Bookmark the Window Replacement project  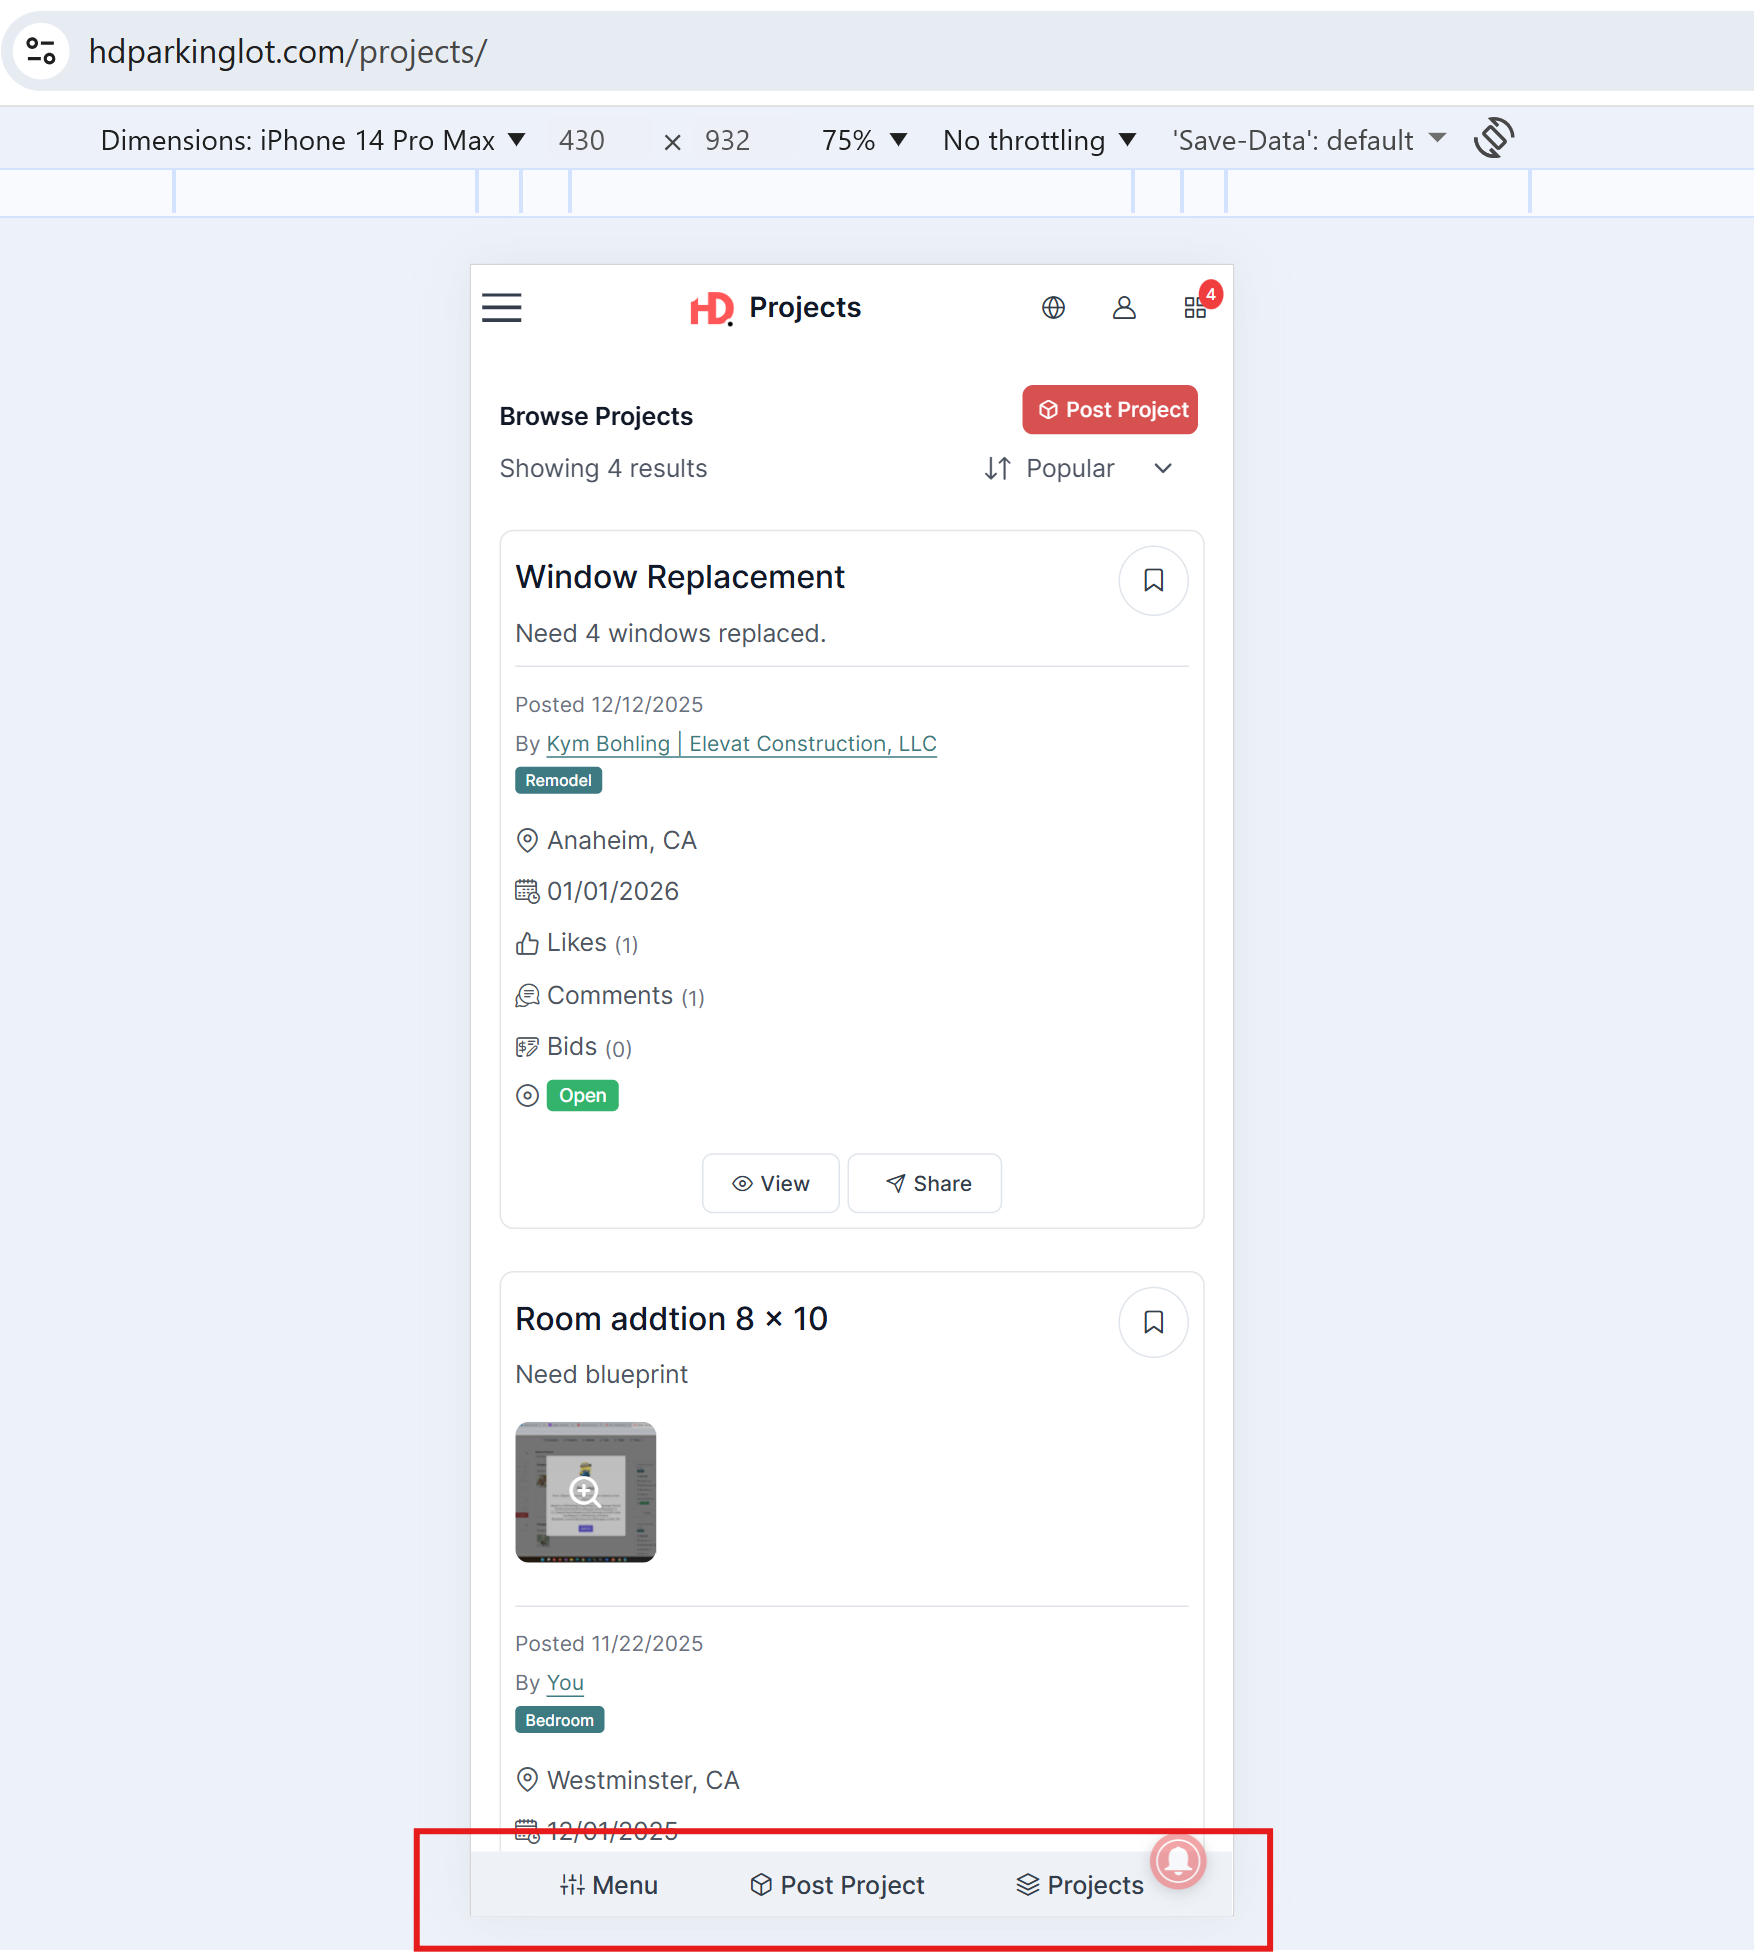point(1153,581)
